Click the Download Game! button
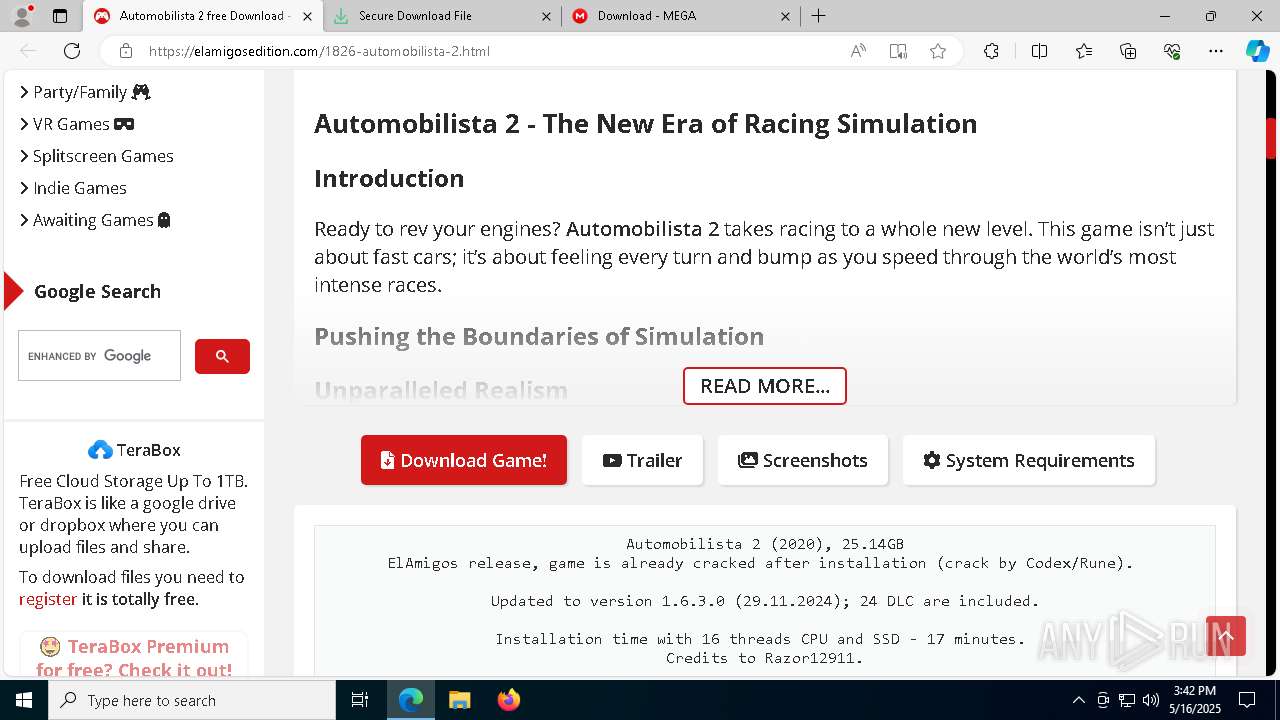Screen dimensions: 1280x720 (464, 460)
